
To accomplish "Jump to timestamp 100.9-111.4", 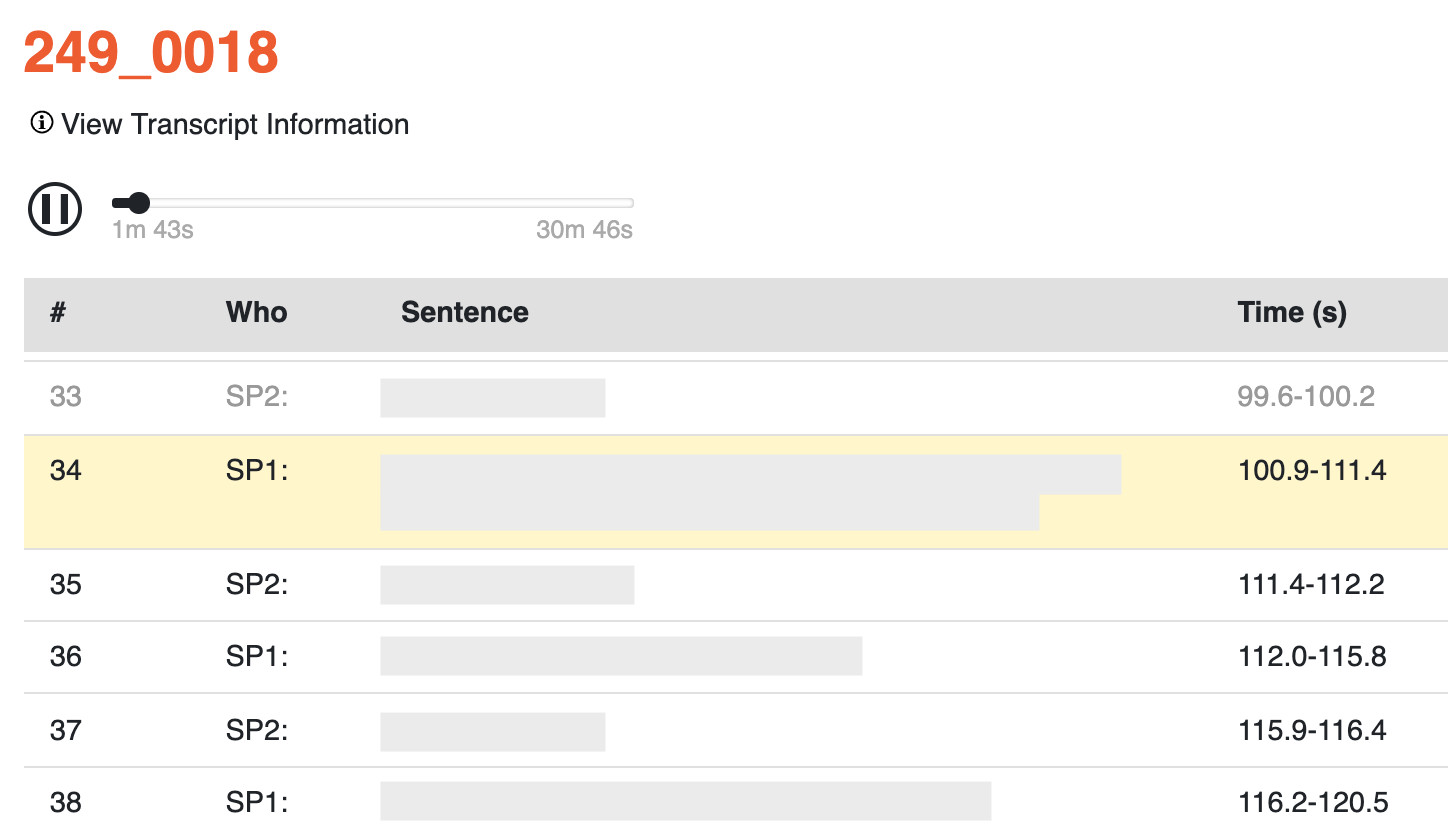I will coord(1312,470).
